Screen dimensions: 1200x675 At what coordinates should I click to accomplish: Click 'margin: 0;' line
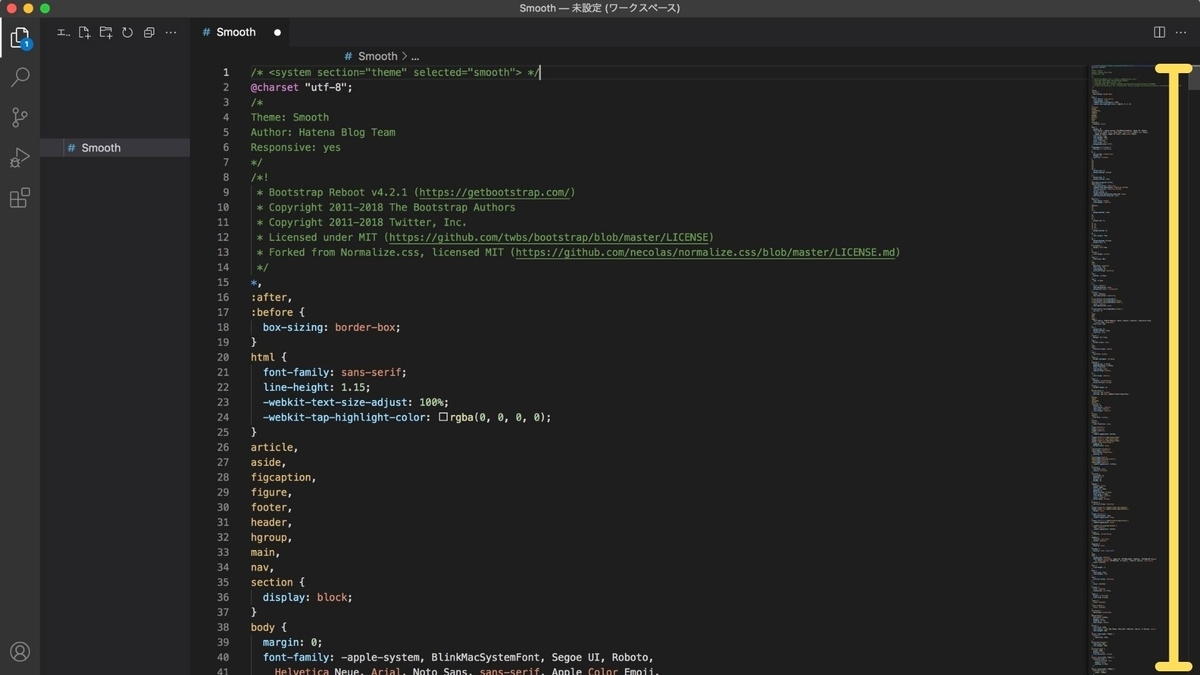click(292, 642)
